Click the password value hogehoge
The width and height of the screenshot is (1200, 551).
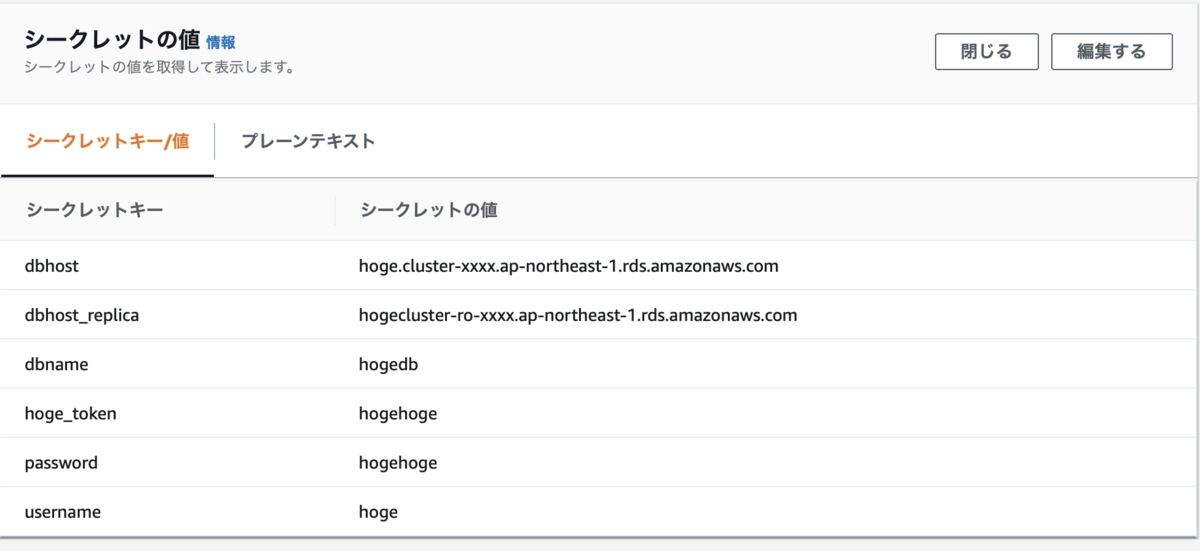click(x=398, y=463)
